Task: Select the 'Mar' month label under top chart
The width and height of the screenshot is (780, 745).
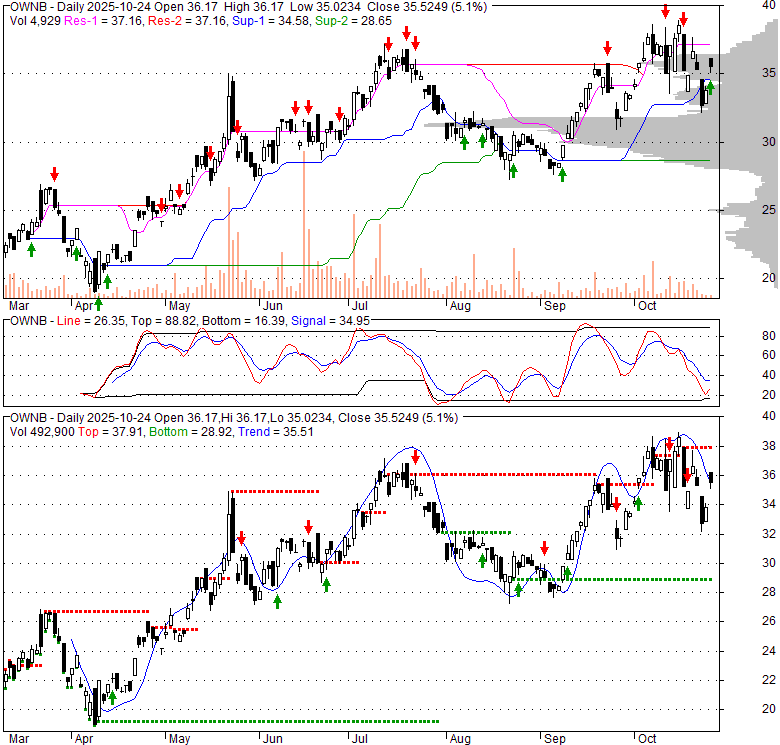Action: tap(19, 306)
